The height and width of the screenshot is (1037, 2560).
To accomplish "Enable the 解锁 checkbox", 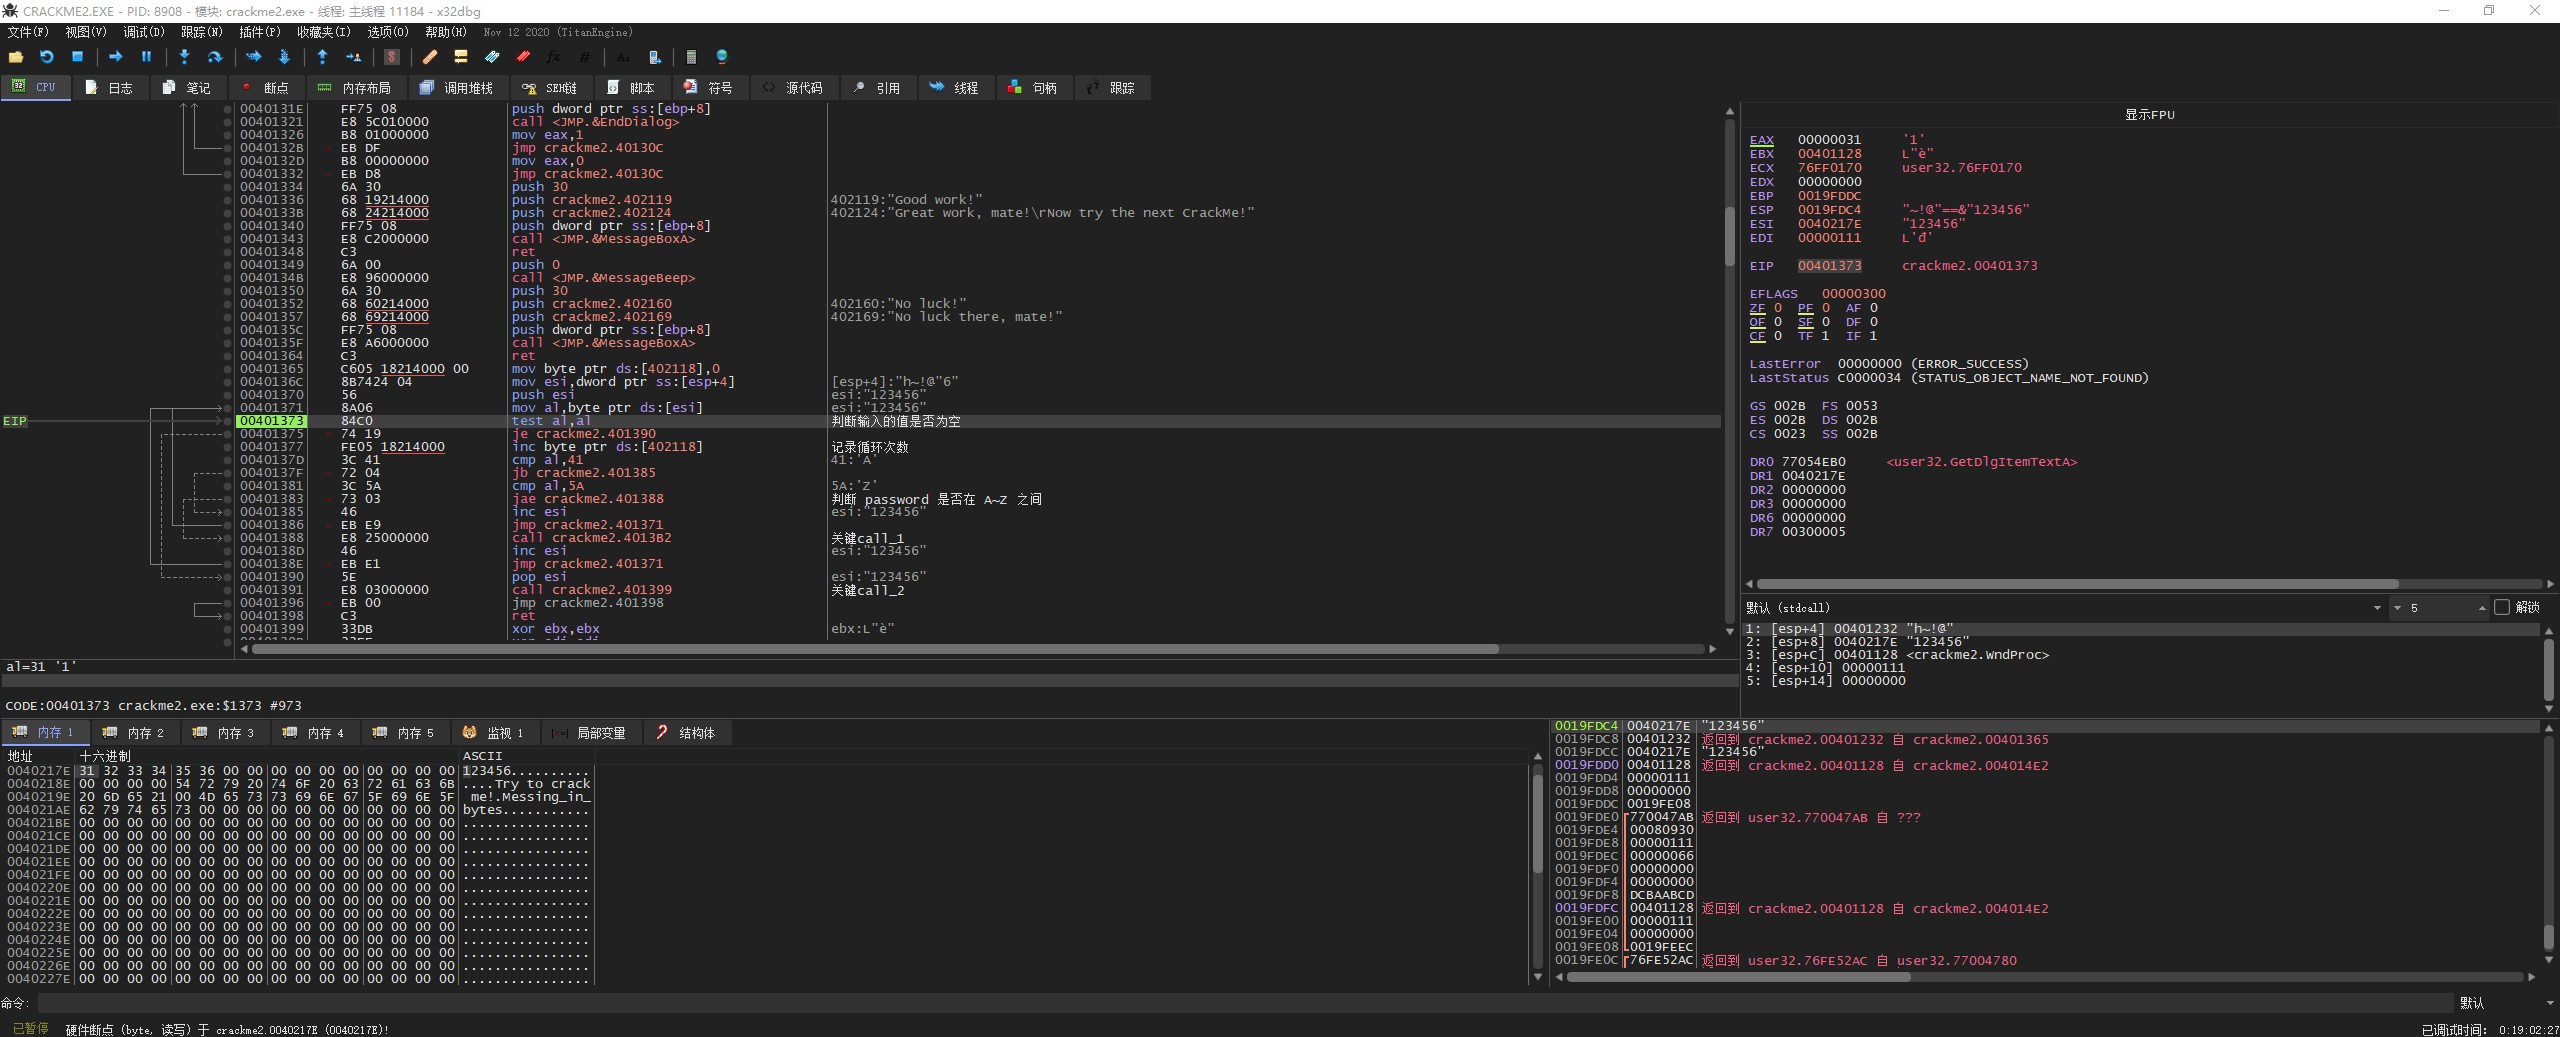I will (x=2502, y=607).
